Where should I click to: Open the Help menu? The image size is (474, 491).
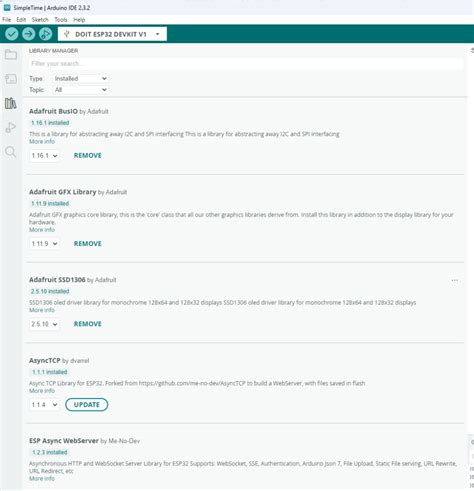pyautogui.click(x=79, y=20)
